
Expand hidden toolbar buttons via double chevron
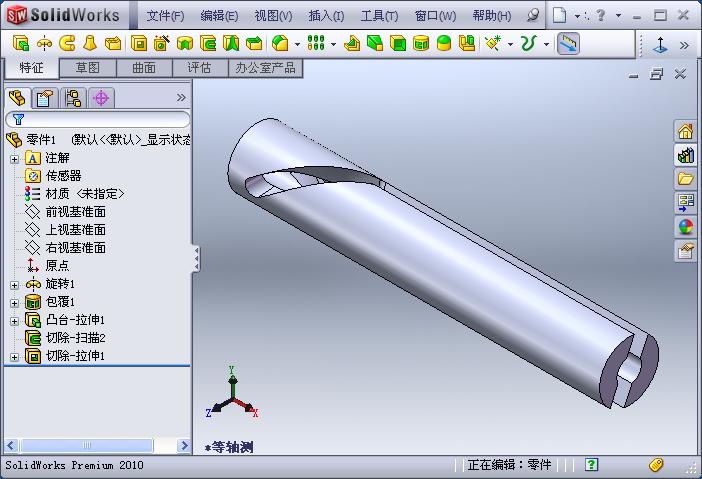click(x=684, y=45)
